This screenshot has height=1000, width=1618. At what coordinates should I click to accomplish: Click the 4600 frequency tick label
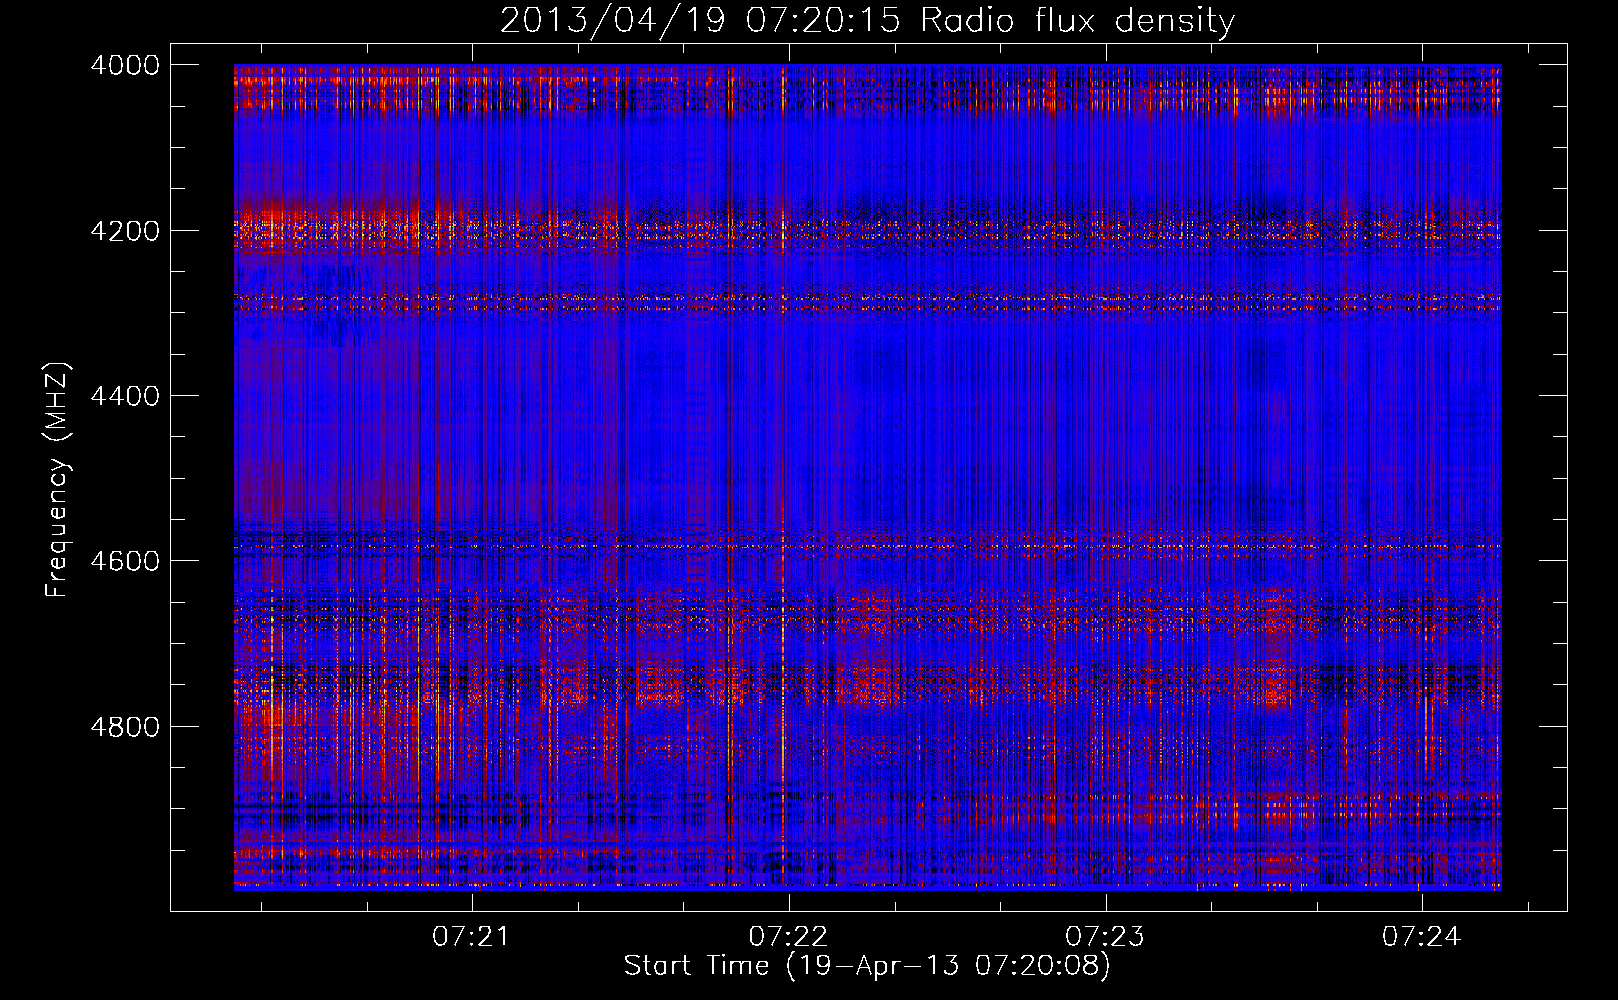click(x=125, y=561)
